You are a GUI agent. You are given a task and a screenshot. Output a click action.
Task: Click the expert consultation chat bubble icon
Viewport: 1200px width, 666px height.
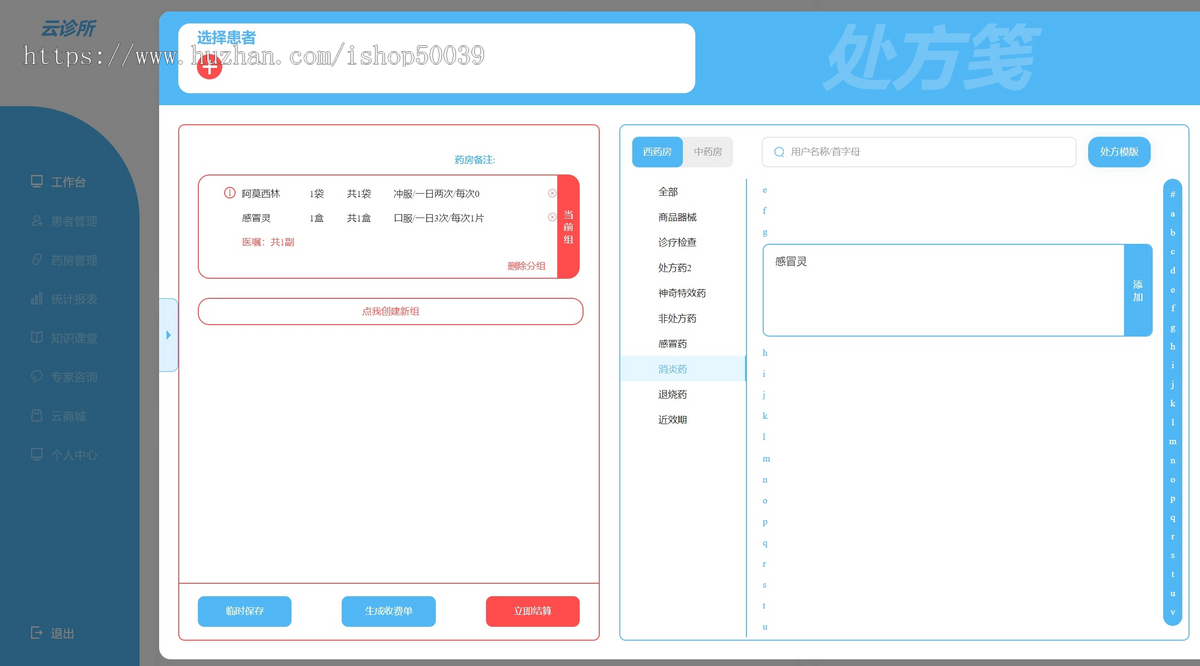coord(37,377)
